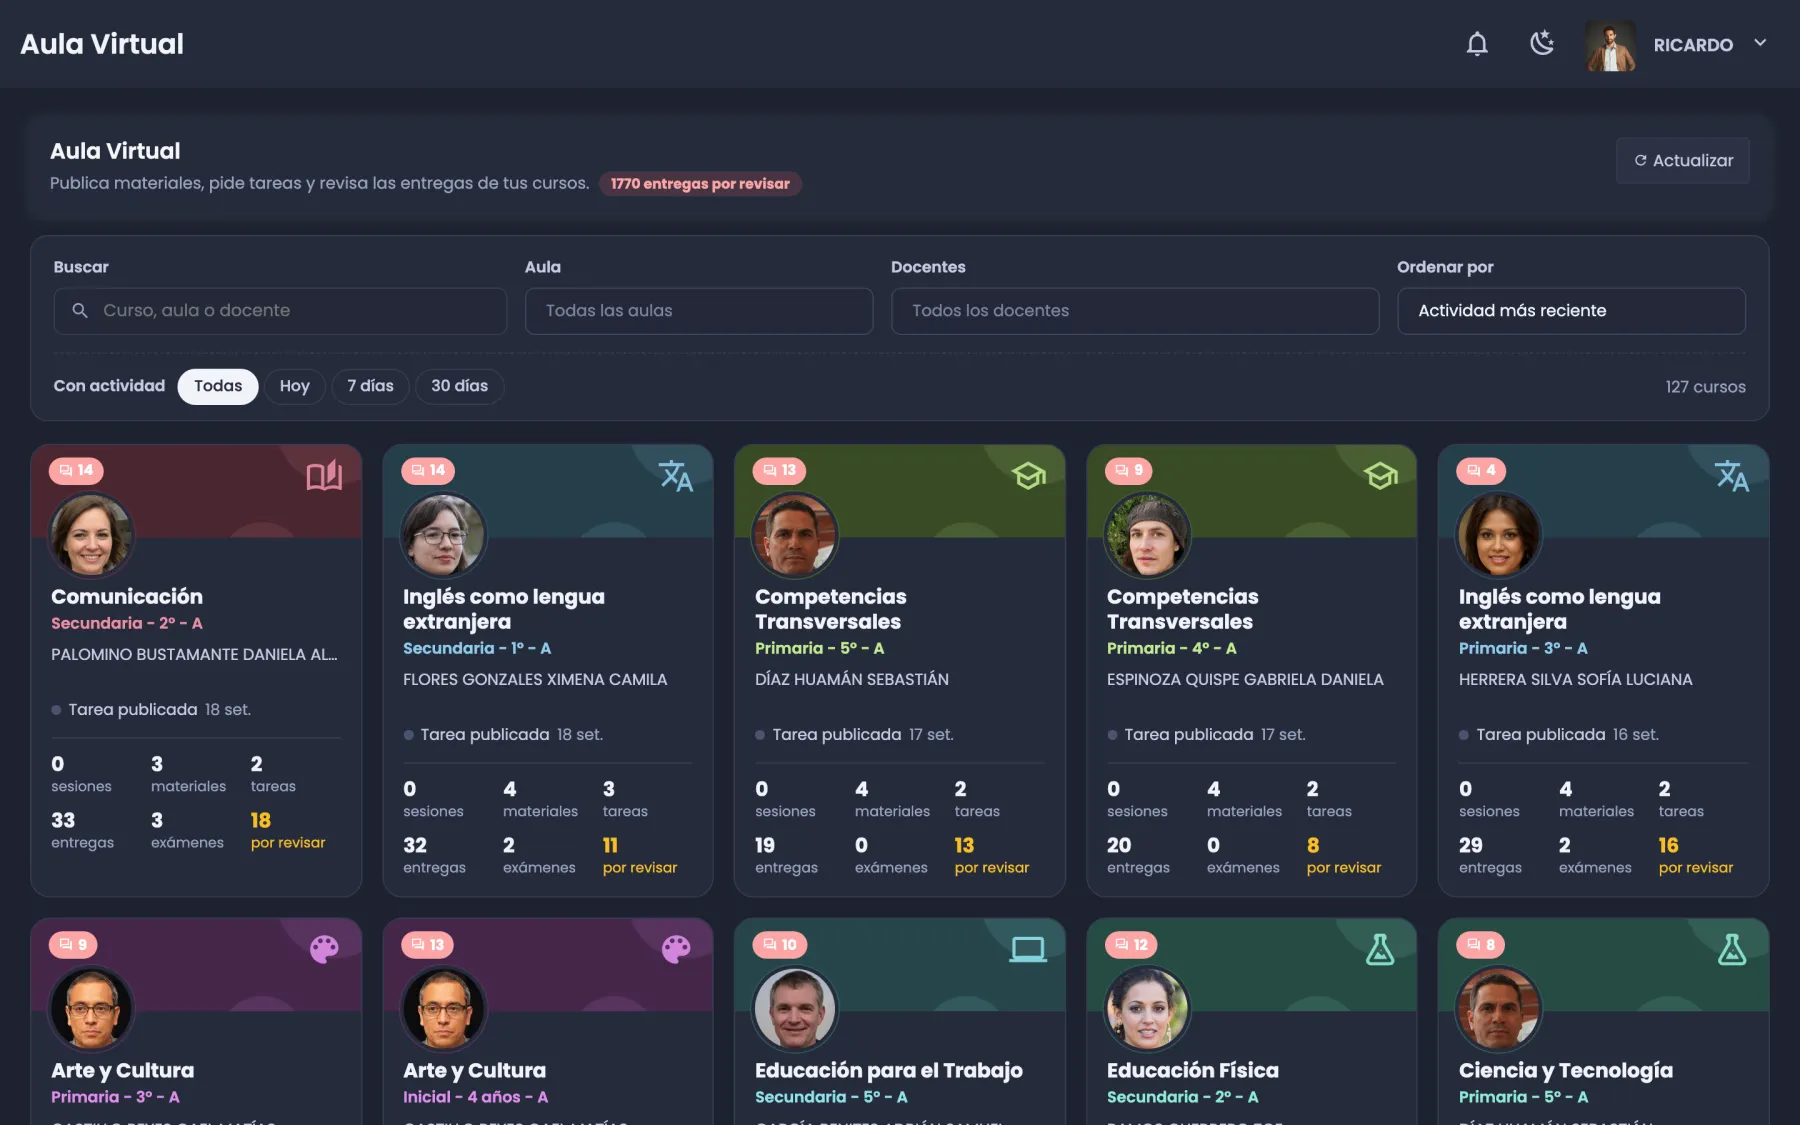
Task: Open Educación para el Trabajo course title
Action: [x=888, y=1071]
